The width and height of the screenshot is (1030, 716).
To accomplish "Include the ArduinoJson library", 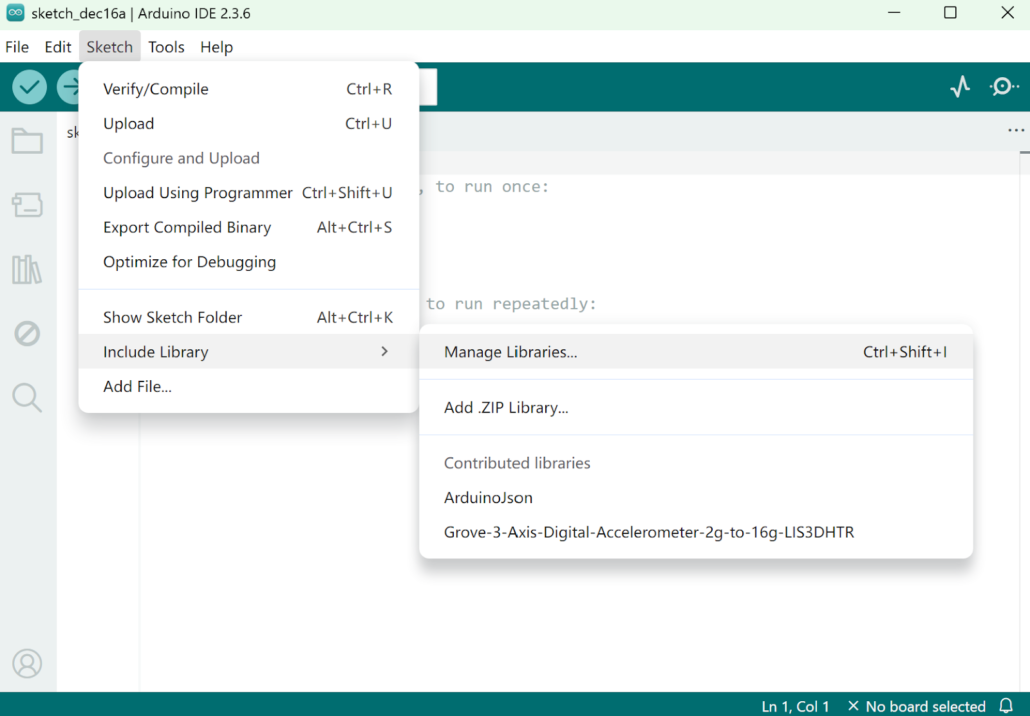I will [x=488, y=497].
